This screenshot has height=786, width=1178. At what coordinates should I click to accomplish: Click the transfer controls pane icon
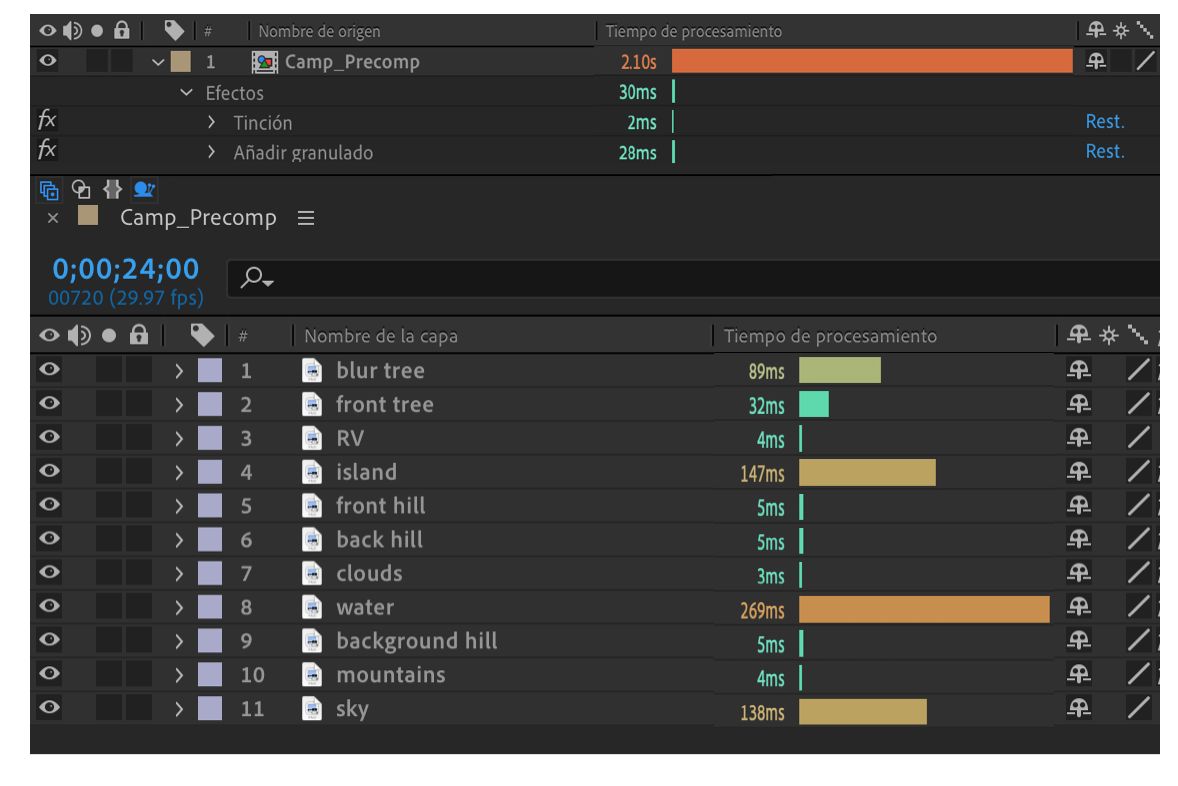(x=79, y=190)
